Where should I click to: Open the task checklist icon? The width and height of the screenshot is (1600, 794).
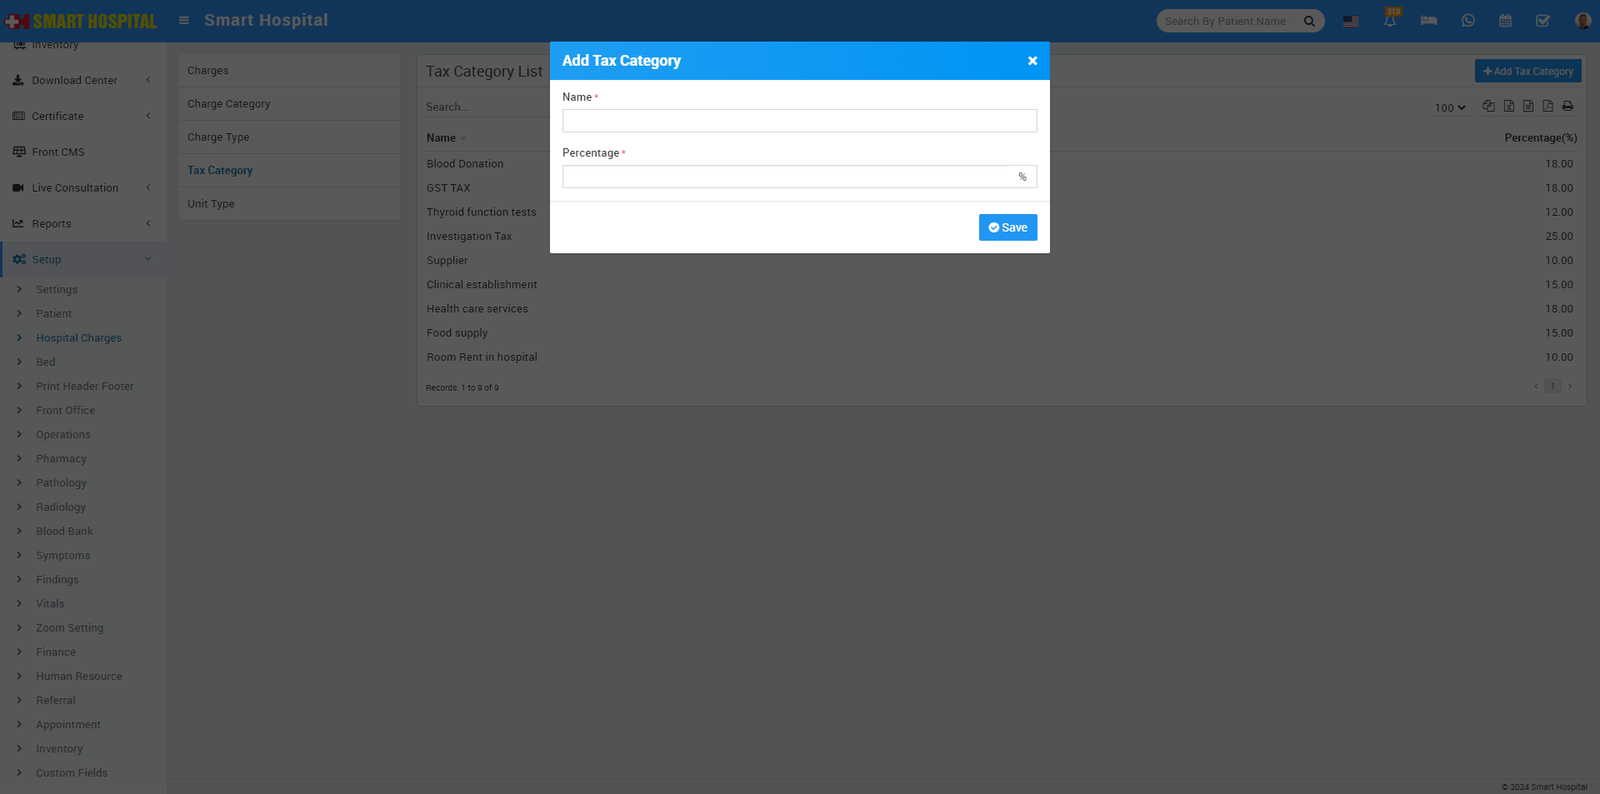click(x=1543, y=21)
